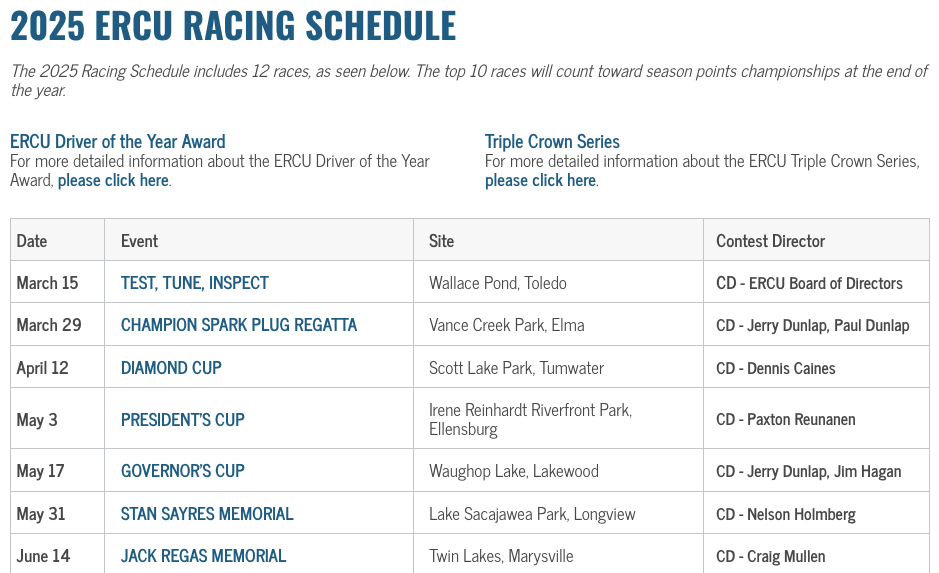Click 'please click here' for Triple Crown Series
The width and height of the screenshot is (939, 573).
tap(540, 180)
